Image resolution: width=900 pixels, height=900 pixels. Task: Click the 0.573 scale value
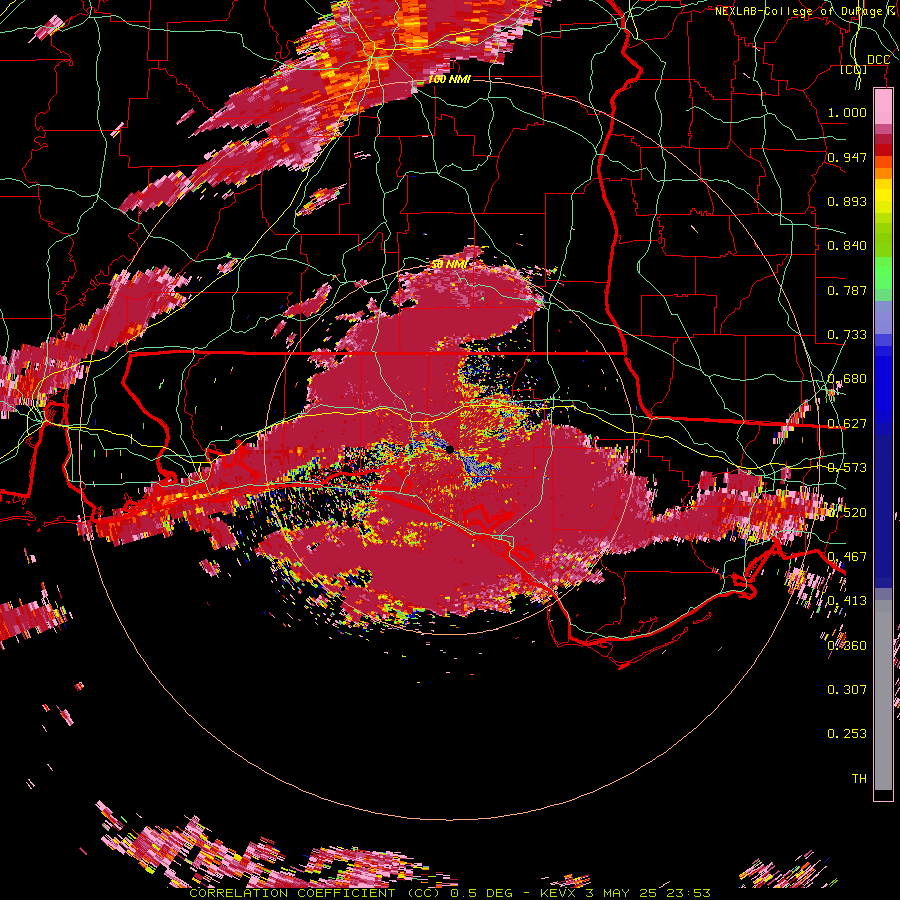[x=847, y=468]
